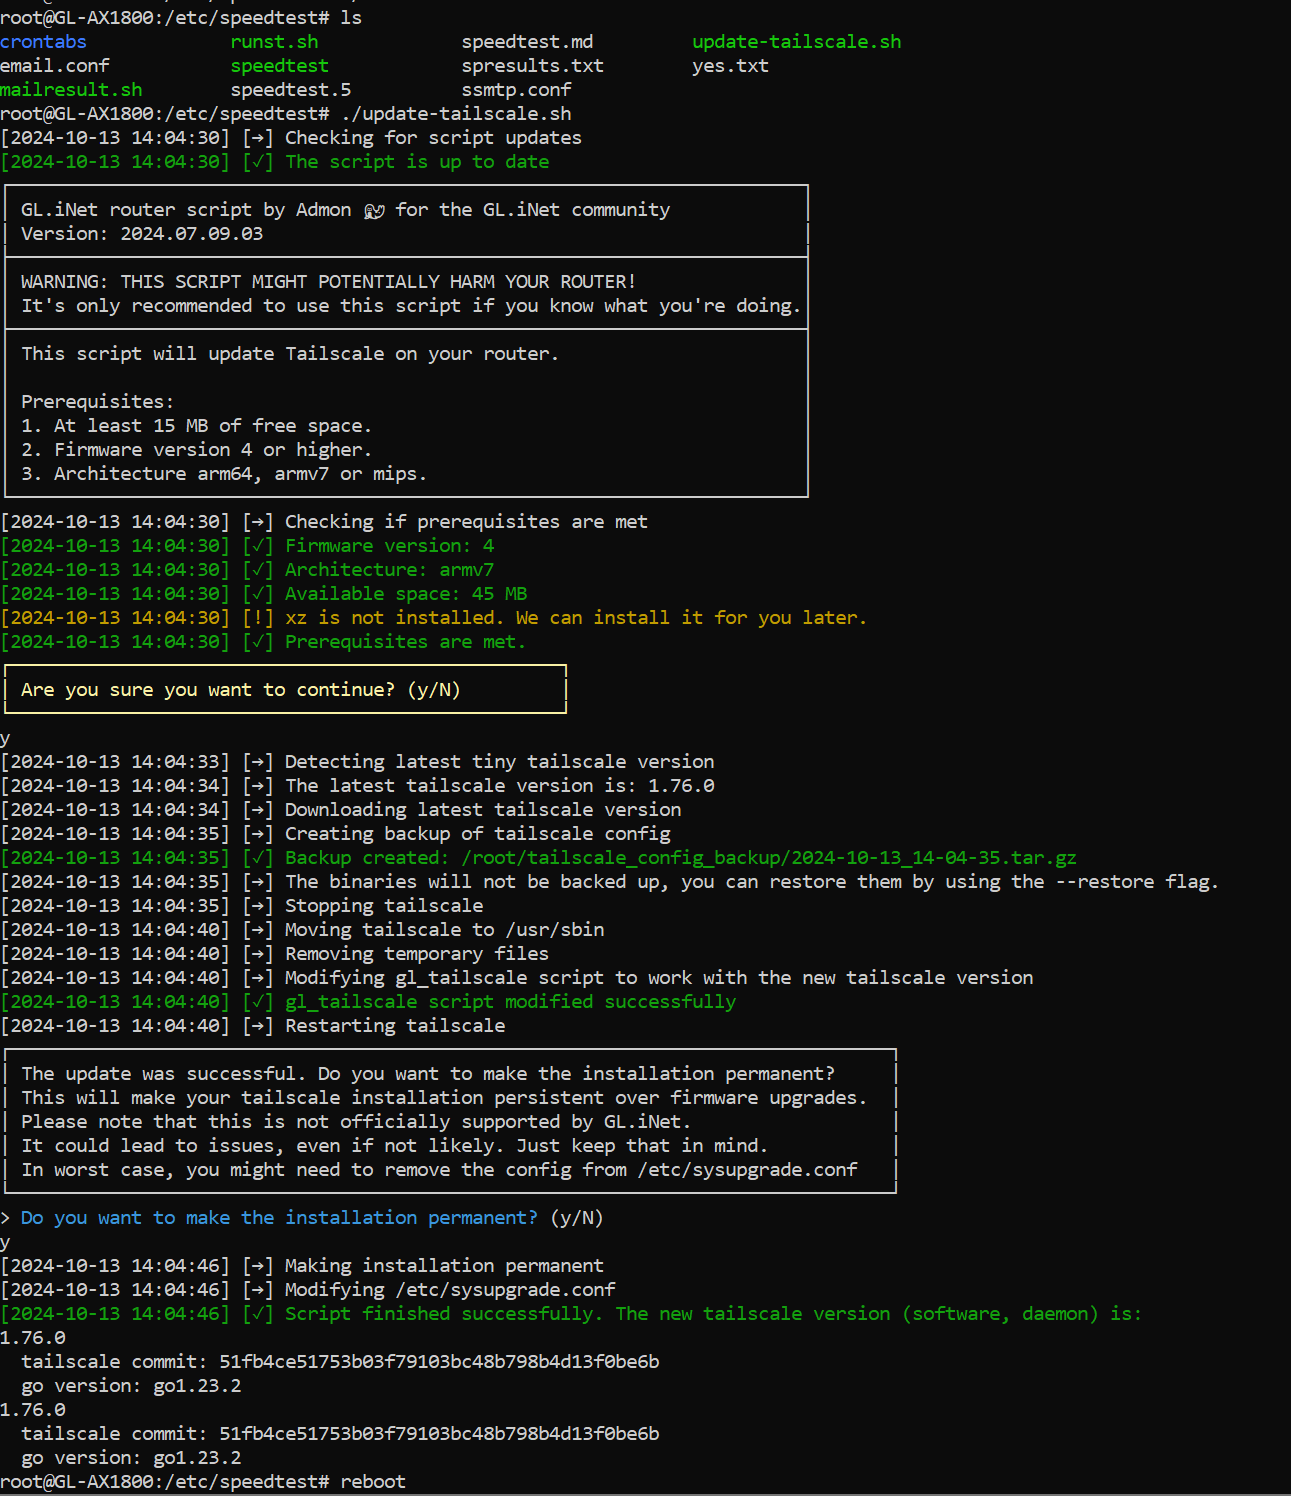Click the first tailscale commit hash line
The width and height of the screenshot is (1291, 1496).
340,1362
